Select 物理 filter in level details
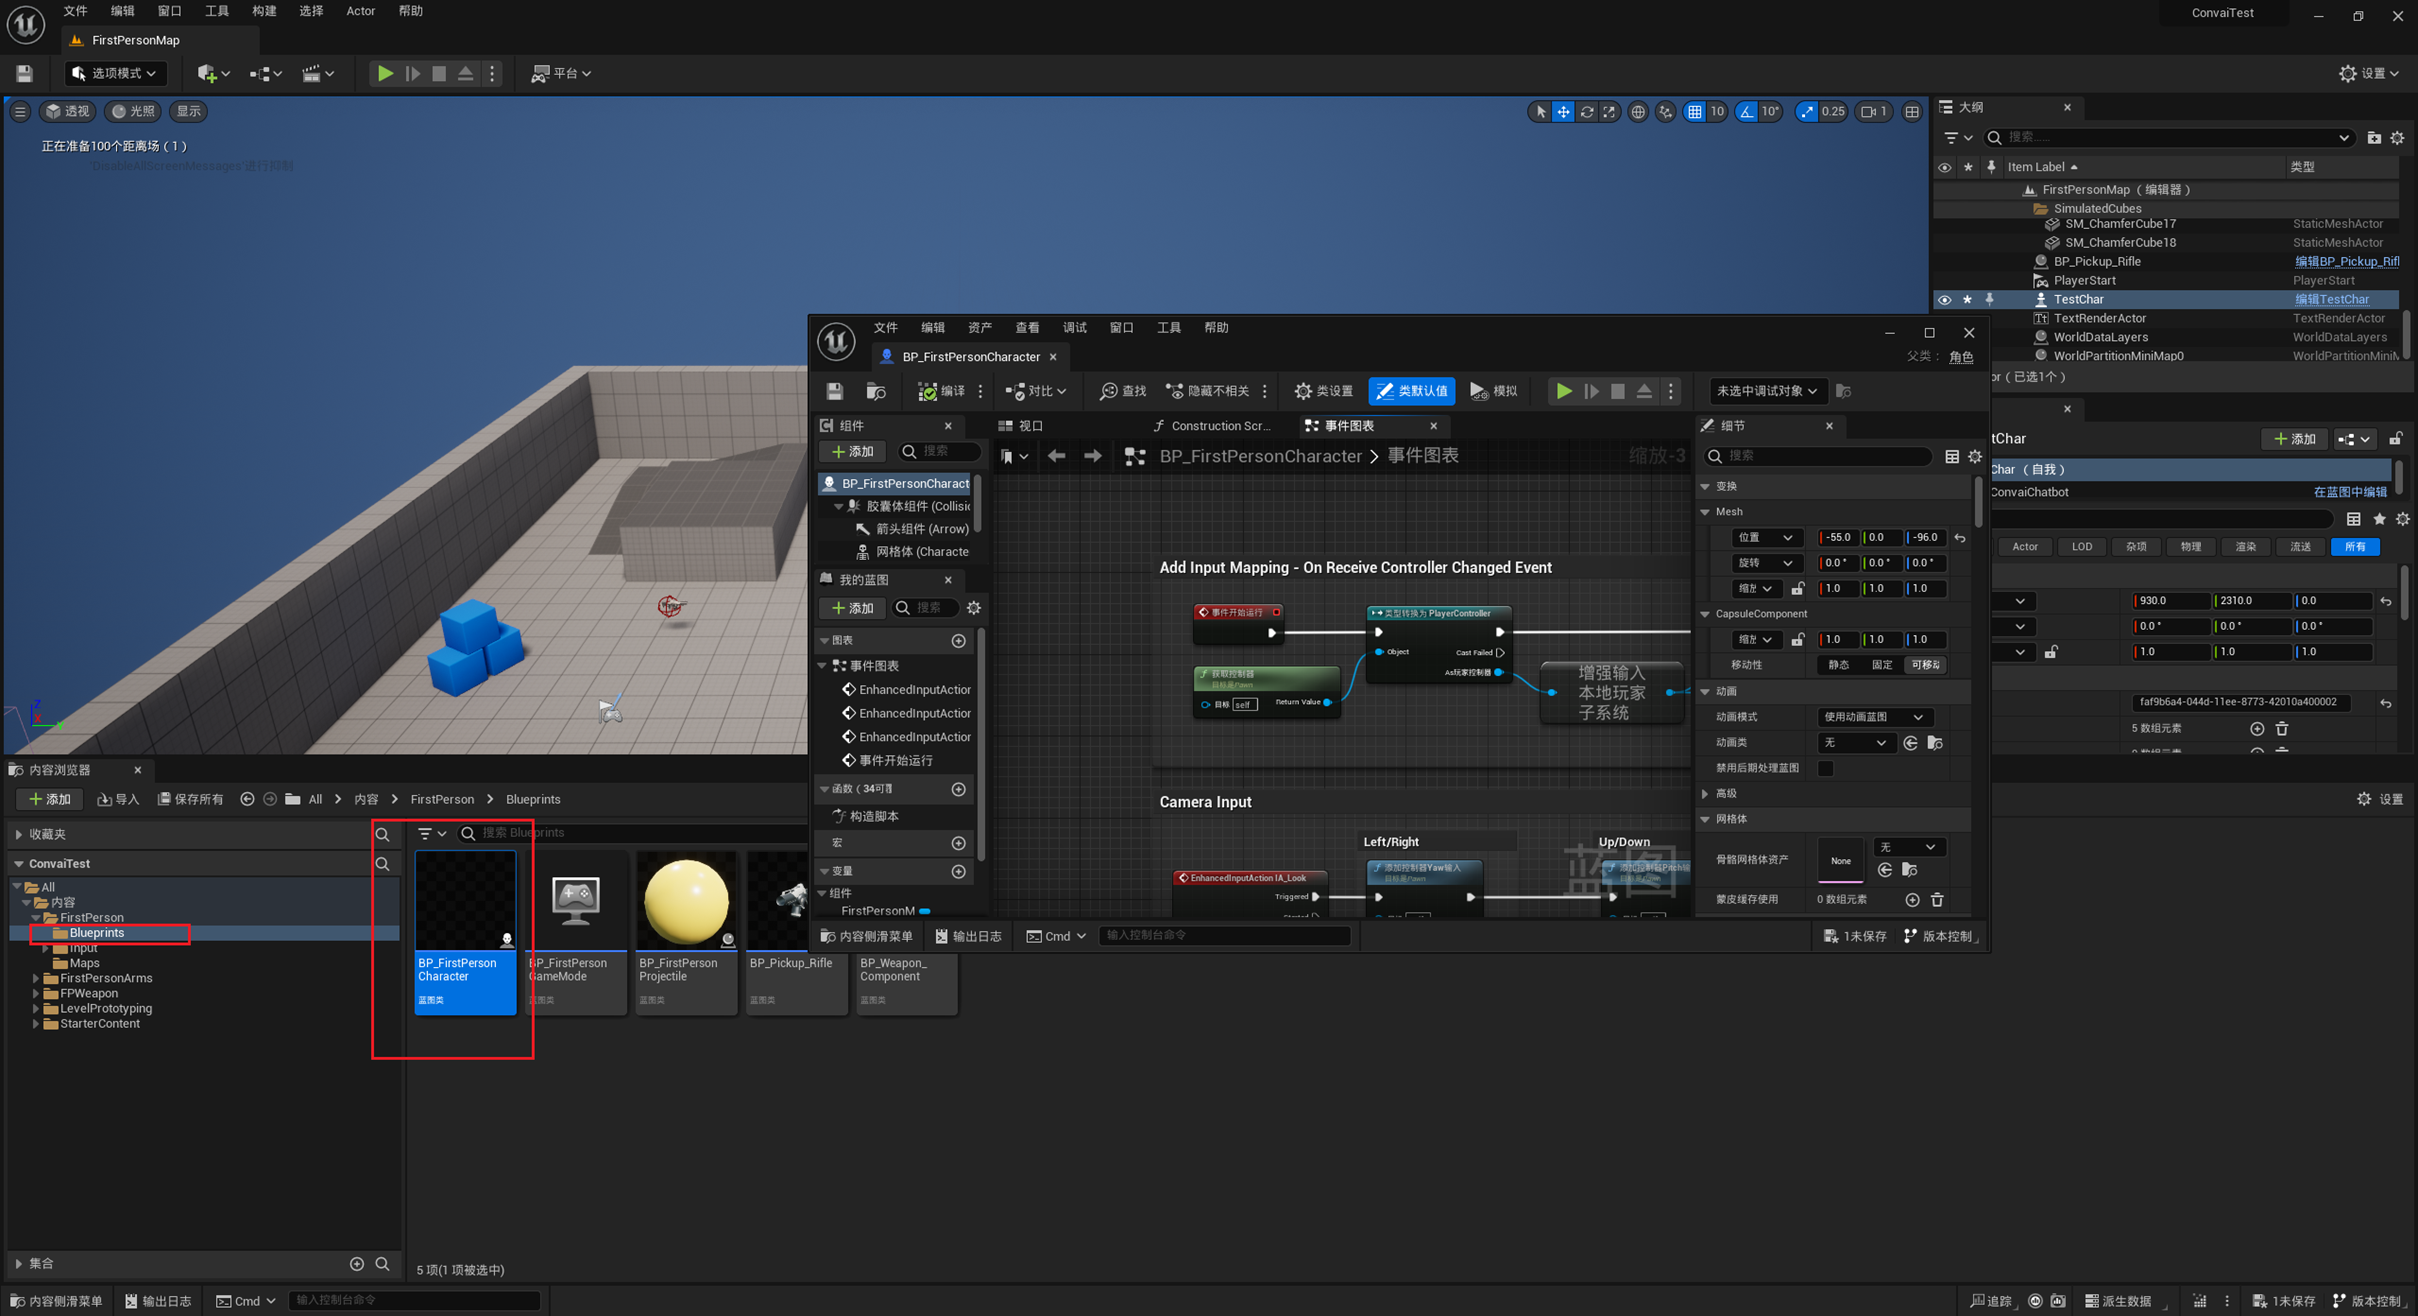This screenshot has height=1316, width=2418. (x=2190, y=547)
